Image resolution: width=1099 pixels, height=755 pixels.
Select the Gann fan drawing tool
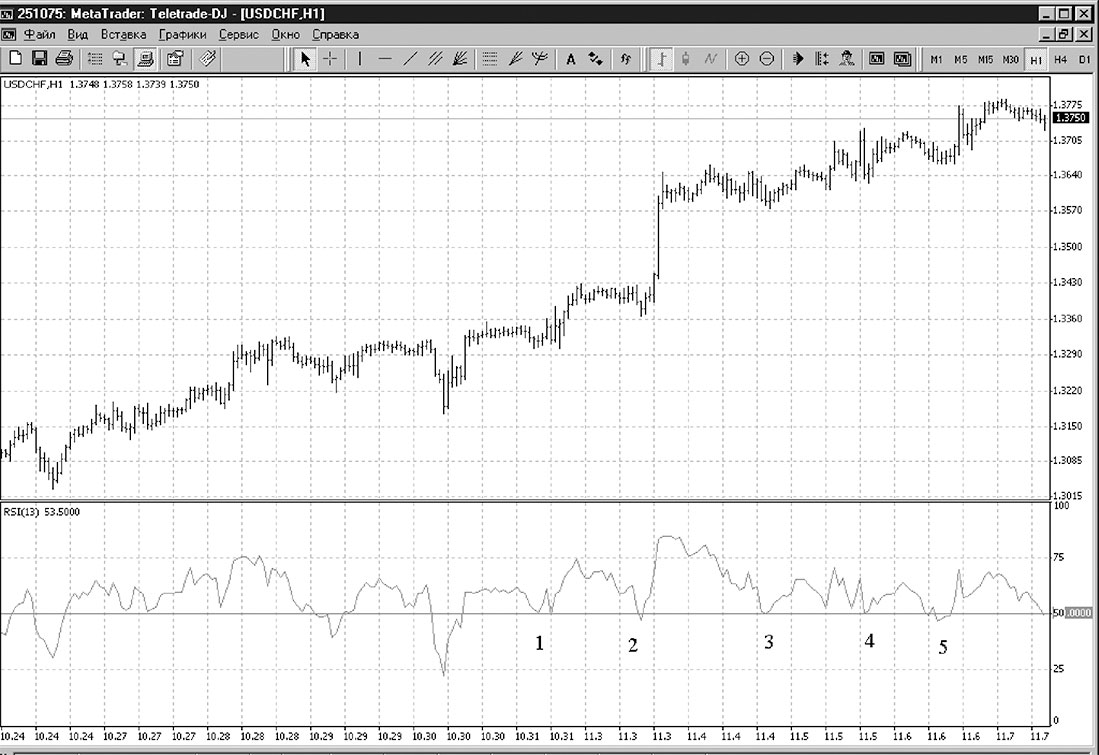515,59
